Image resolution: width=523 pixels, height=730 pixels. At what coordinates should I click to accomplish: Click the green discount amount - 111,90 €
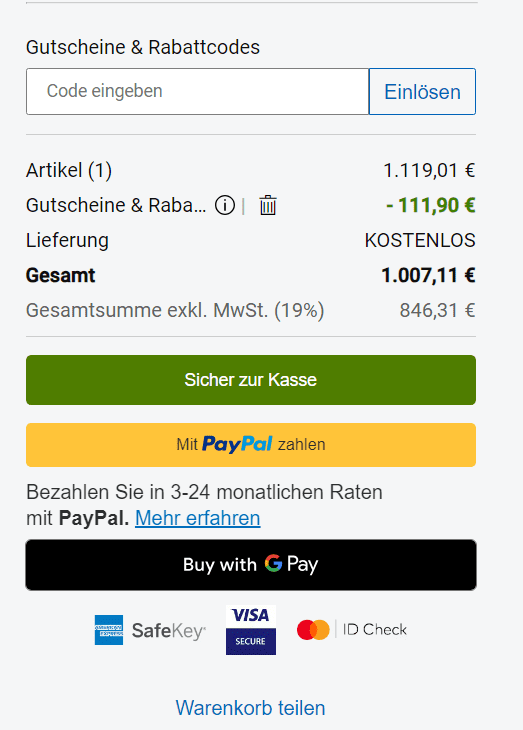(431, 205)
